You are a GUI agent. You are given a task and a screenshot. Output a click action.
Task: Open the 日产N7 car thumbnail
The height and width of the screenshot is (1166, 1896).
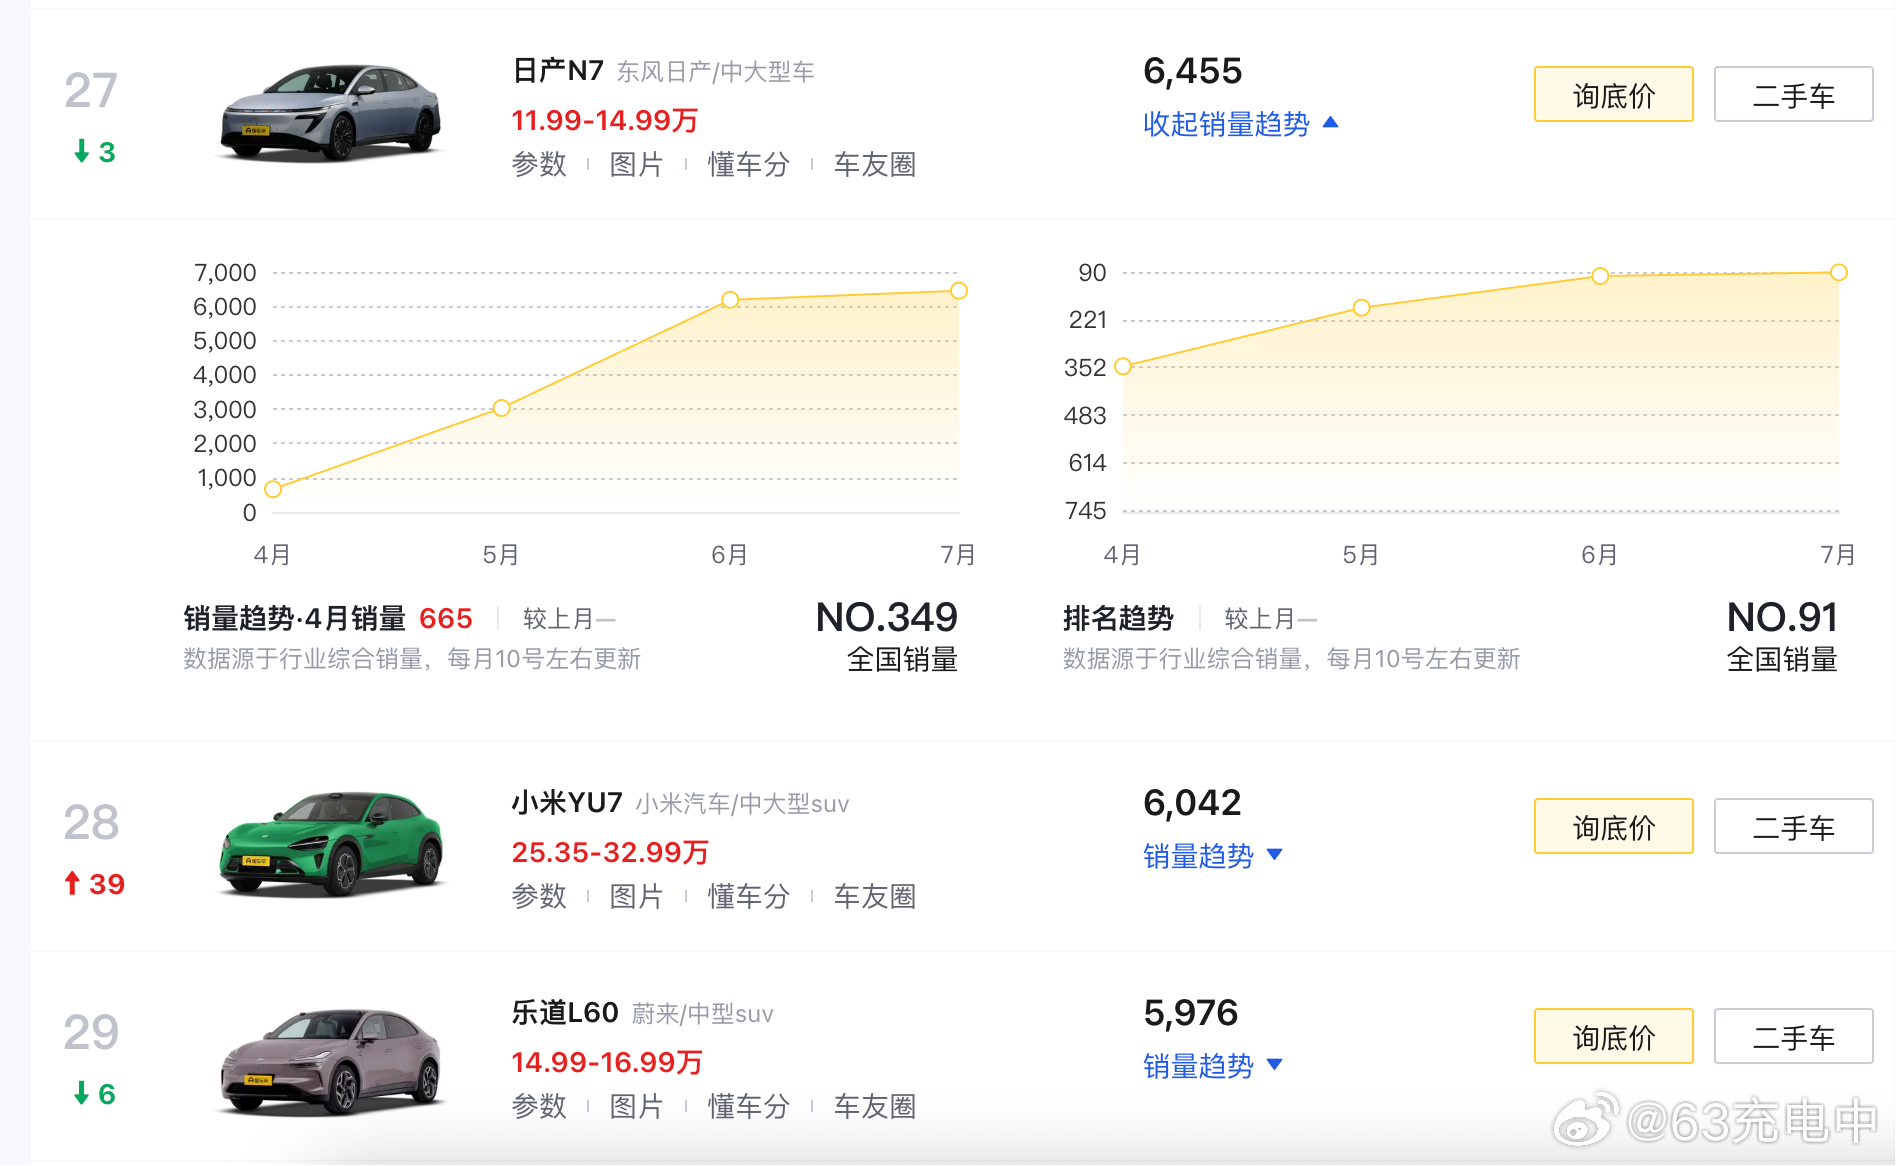tap(330, 112)
